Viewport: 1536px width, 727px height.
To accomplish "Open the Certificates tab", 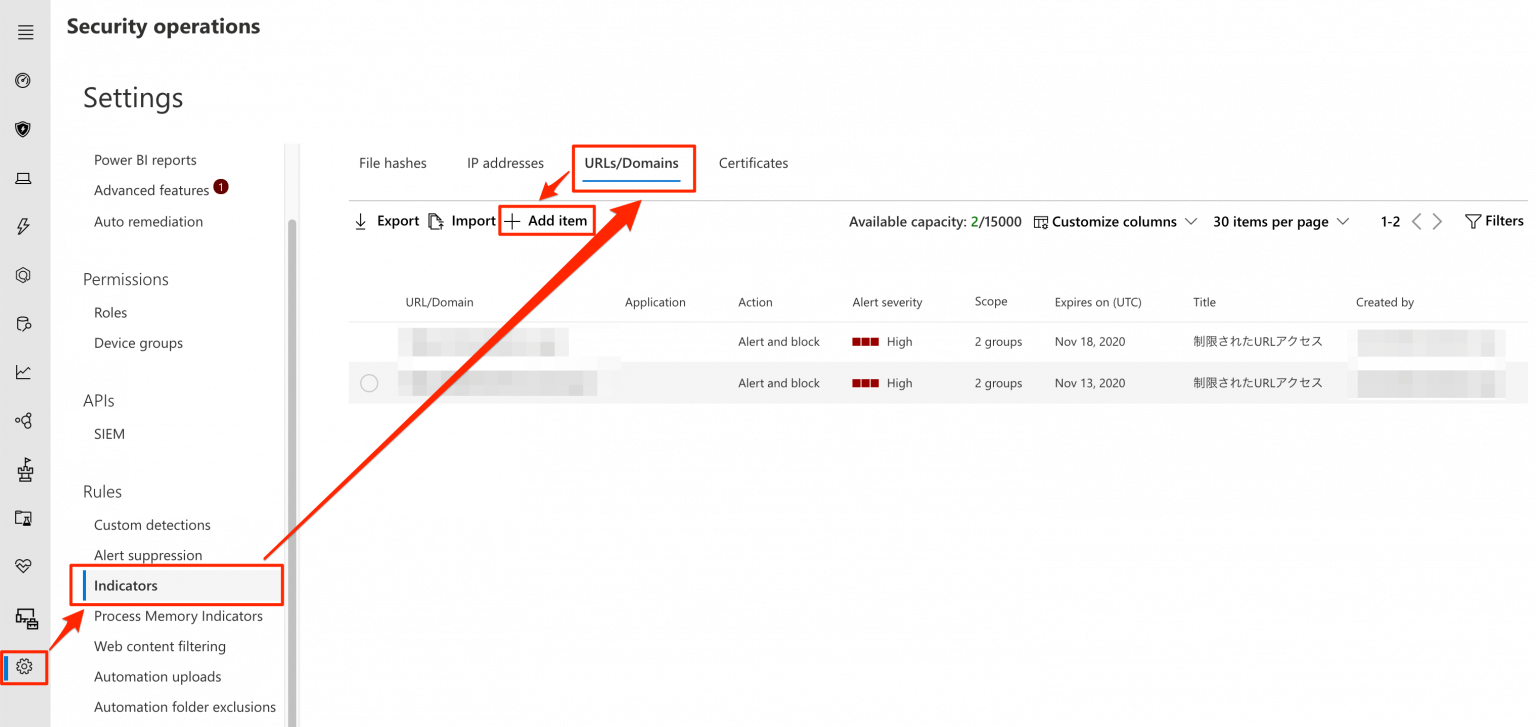I will 752,163.
